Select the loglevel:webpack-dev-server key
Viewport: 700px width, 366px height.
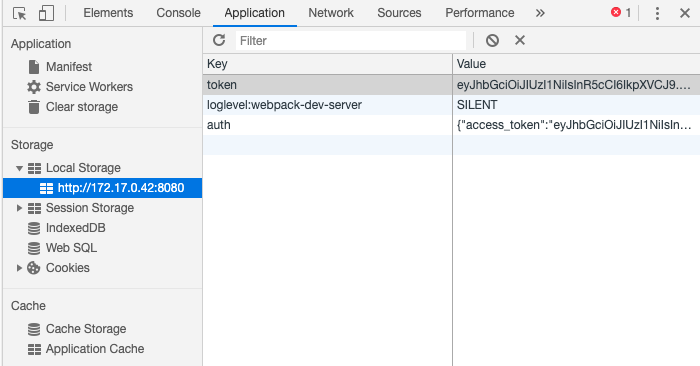pyautogui.click(x=327, y=105)
